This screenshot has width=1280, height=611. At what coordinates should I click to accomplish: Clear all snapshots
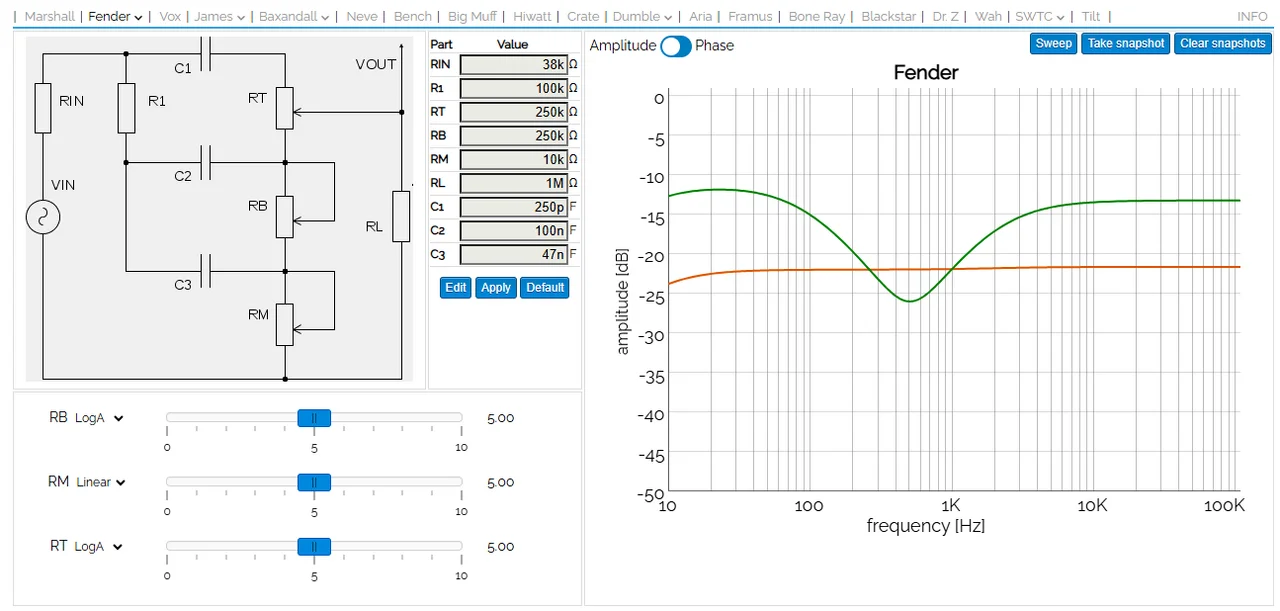1222,44
